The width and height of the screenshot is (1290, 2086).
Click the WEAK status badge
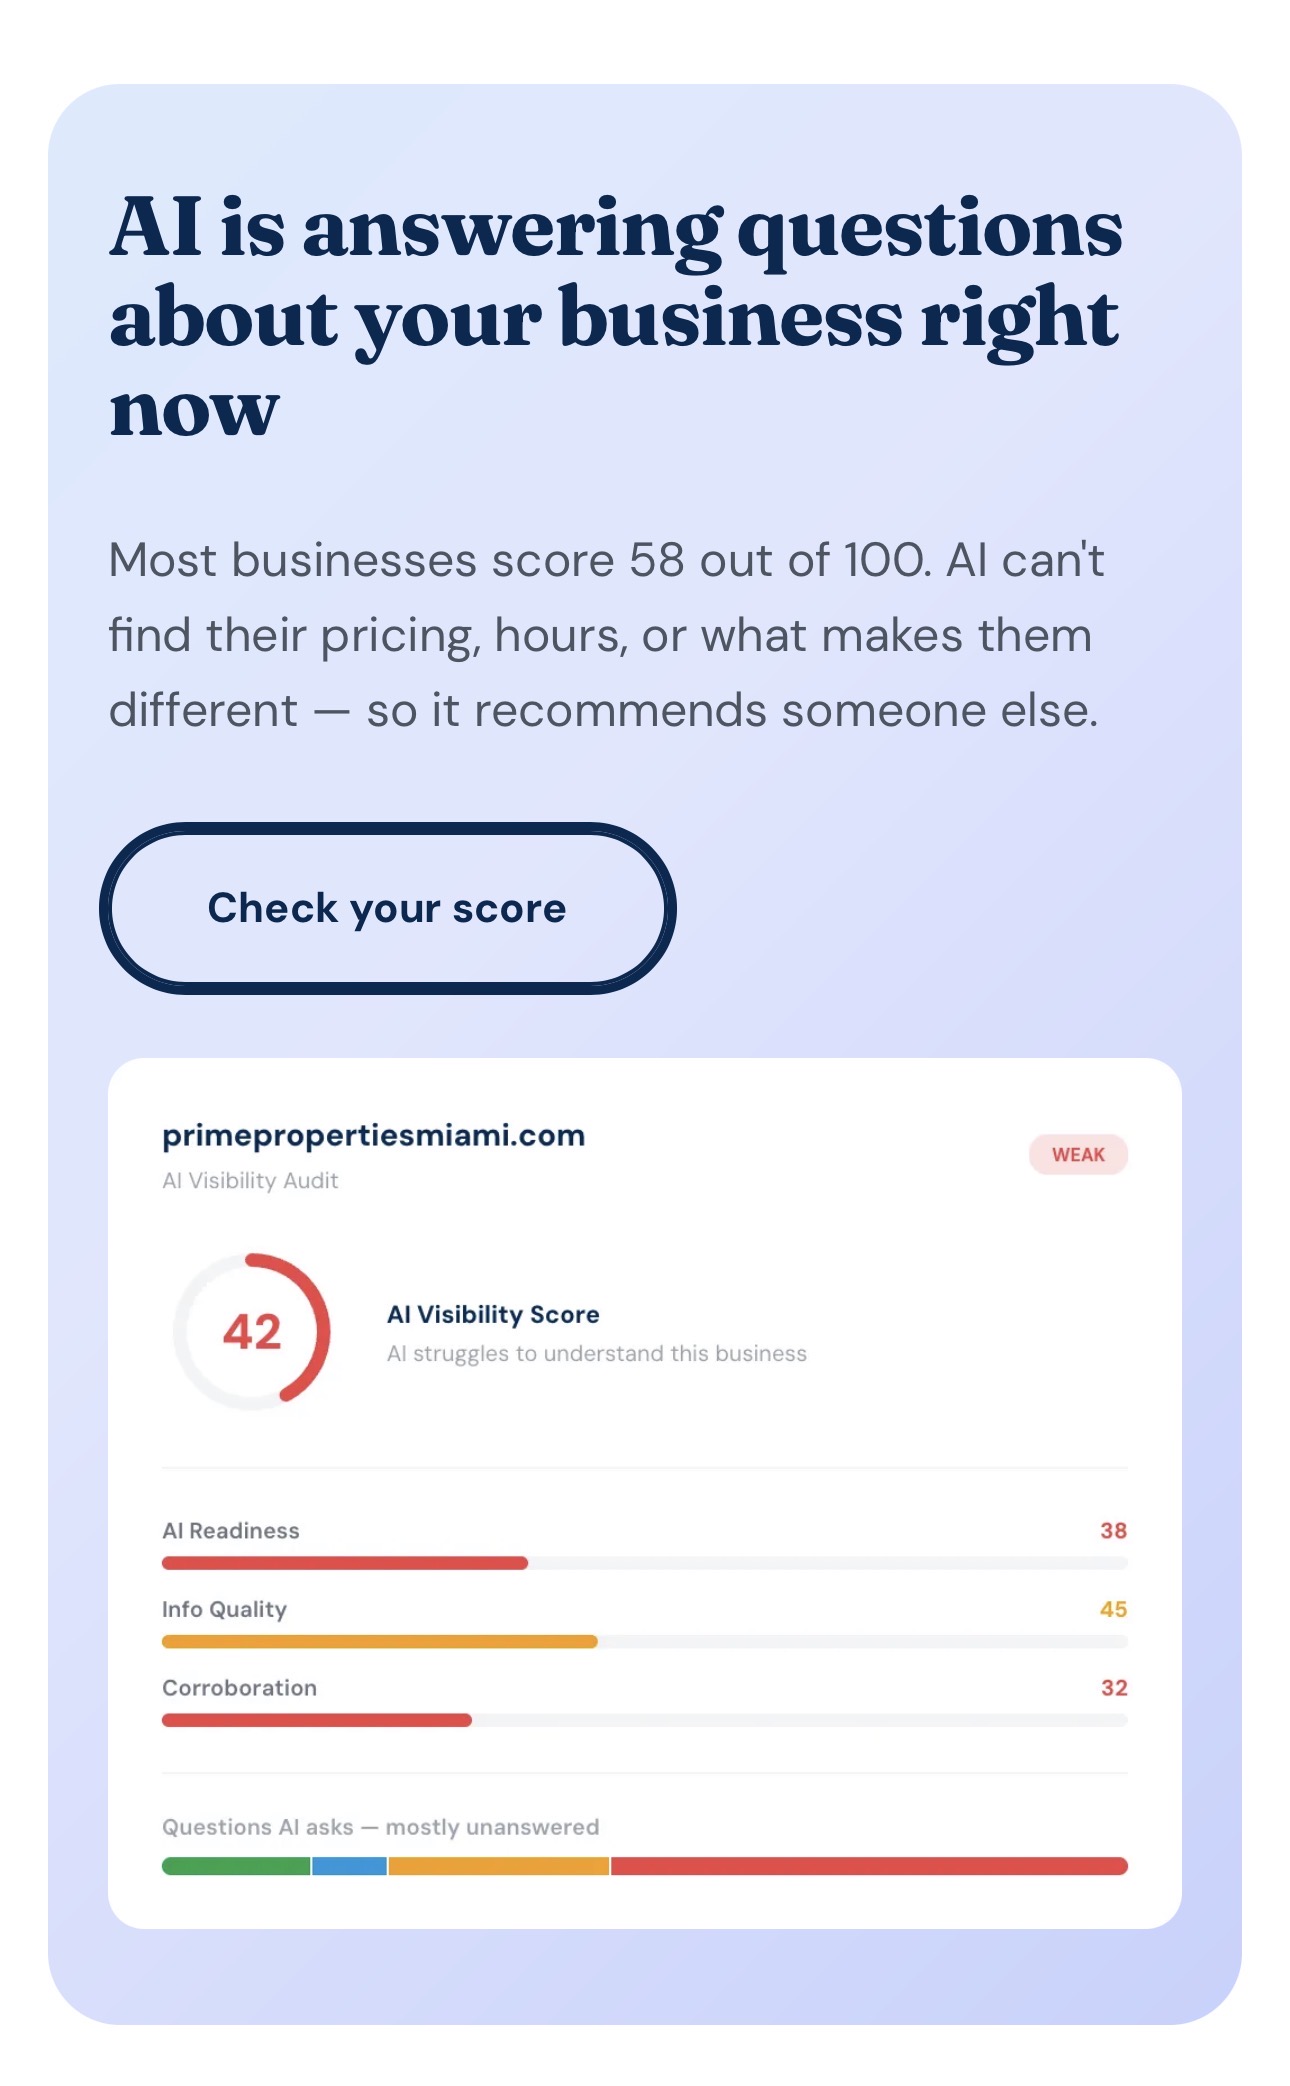pyautogui.click(x=1077, y=1154)
